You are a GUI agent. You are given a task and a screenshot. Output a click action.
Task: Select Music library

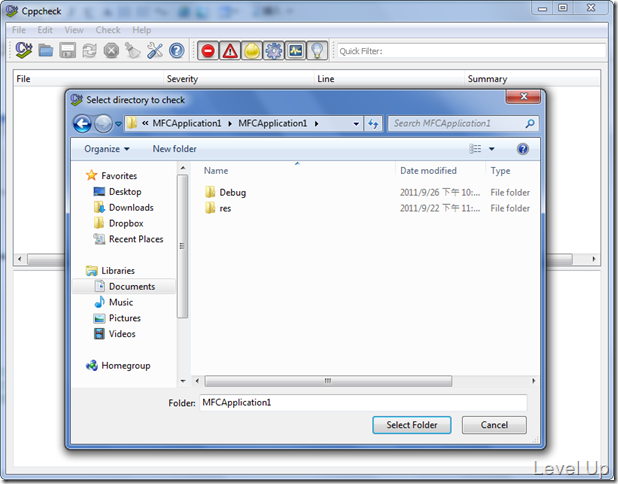[114, 302]
